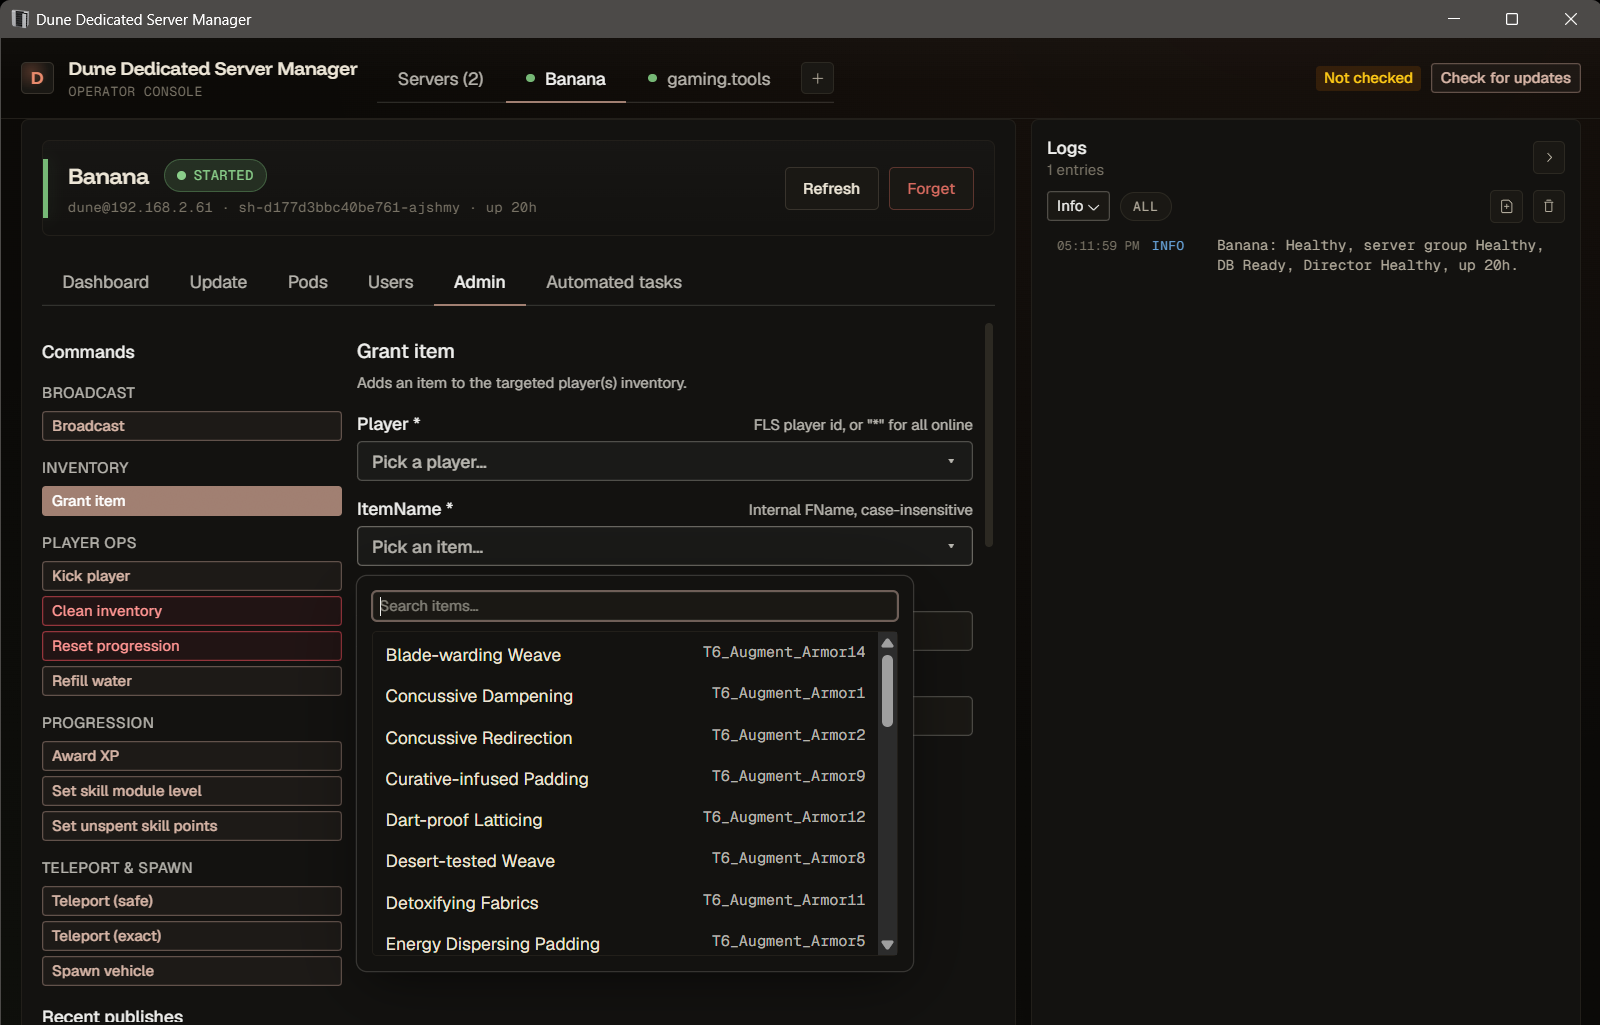Viewport: 1600px width, 1025px height.
Task: Select the Admin tab
Action: click(480, 282)
